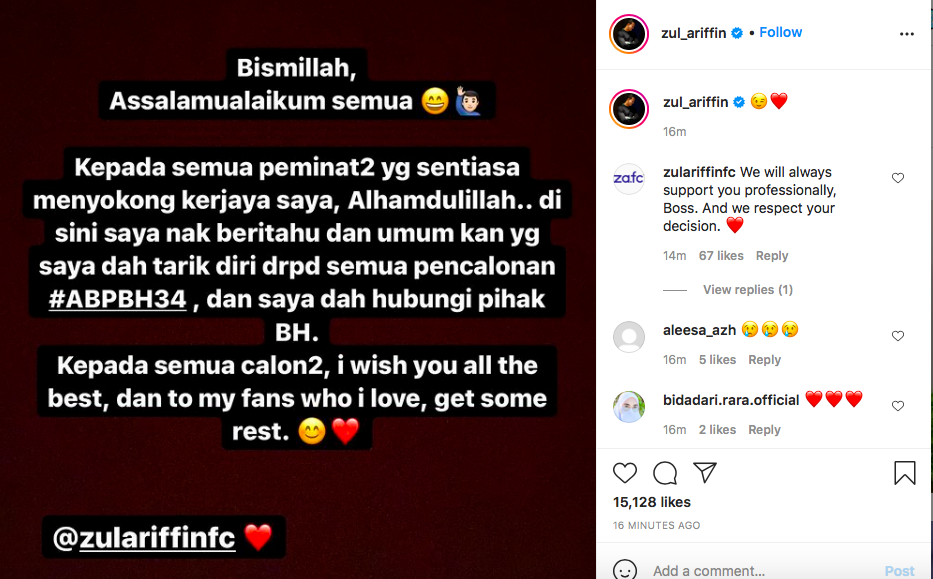Screen dimensions: 933x579
Task: Like the zulariffinfc comment
Action: click(898, 178)
